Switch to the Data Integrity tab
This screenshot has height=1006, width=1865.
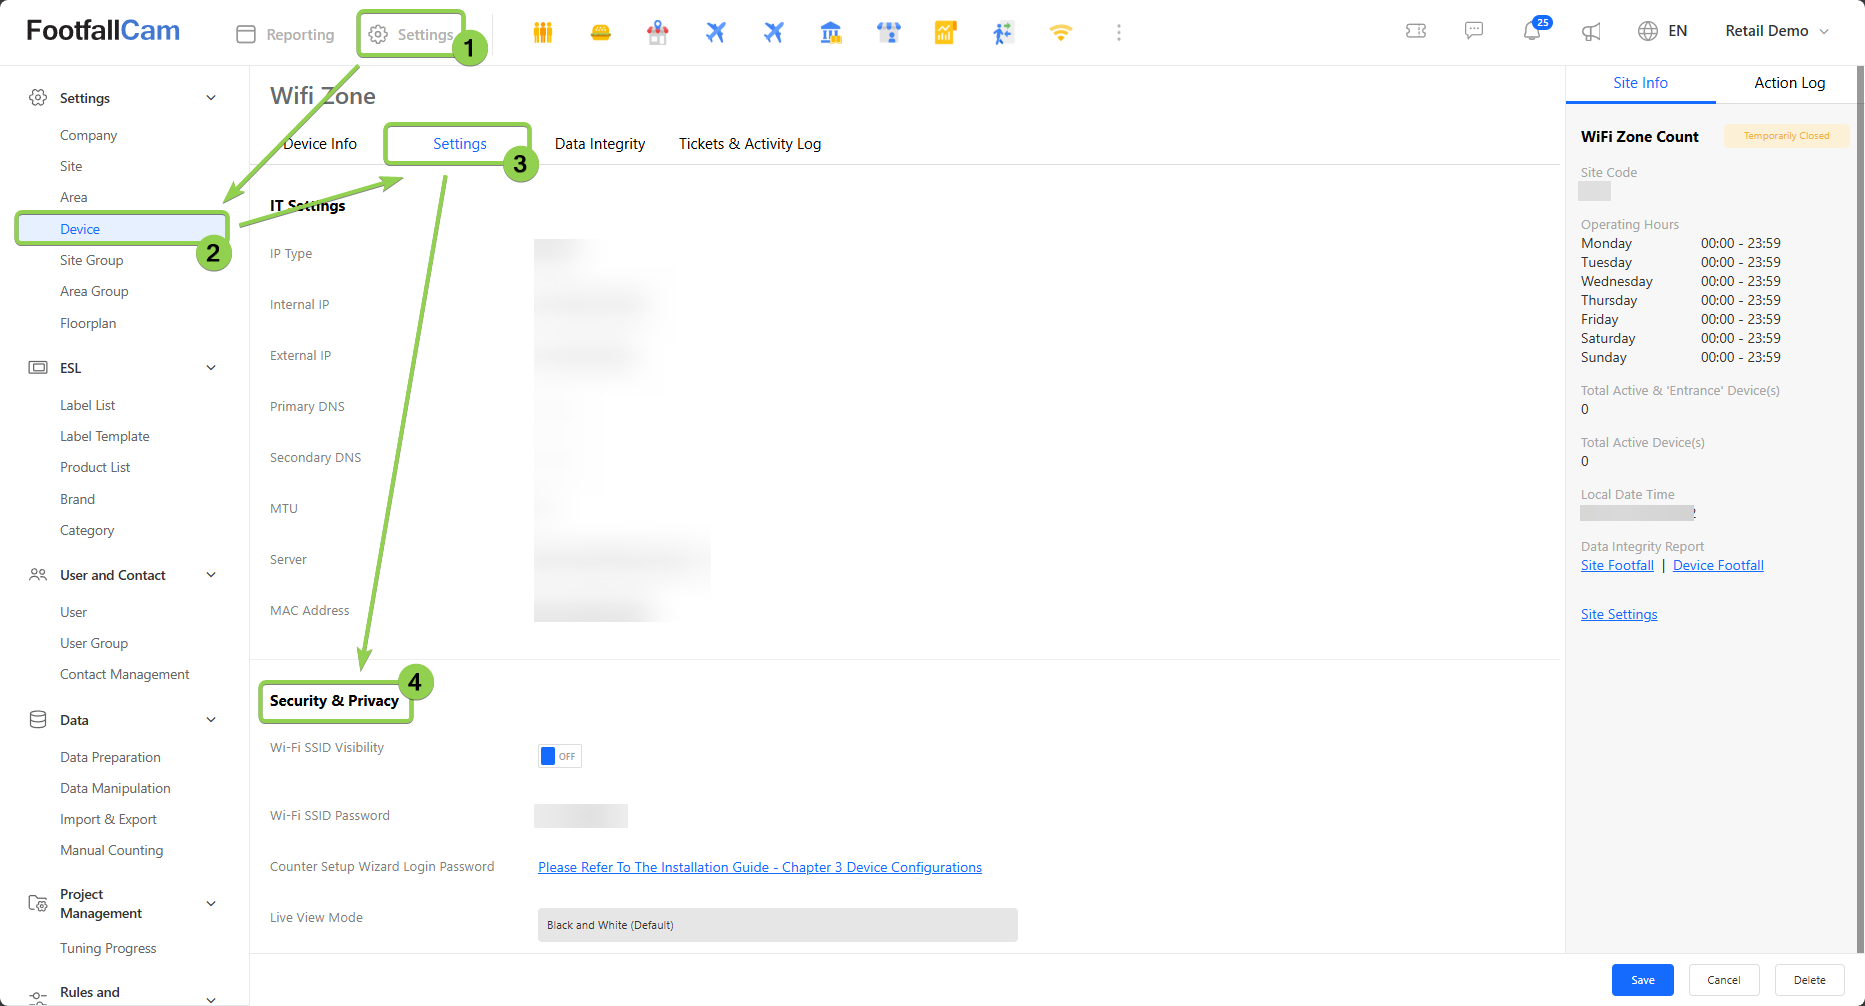pos(599,144)
